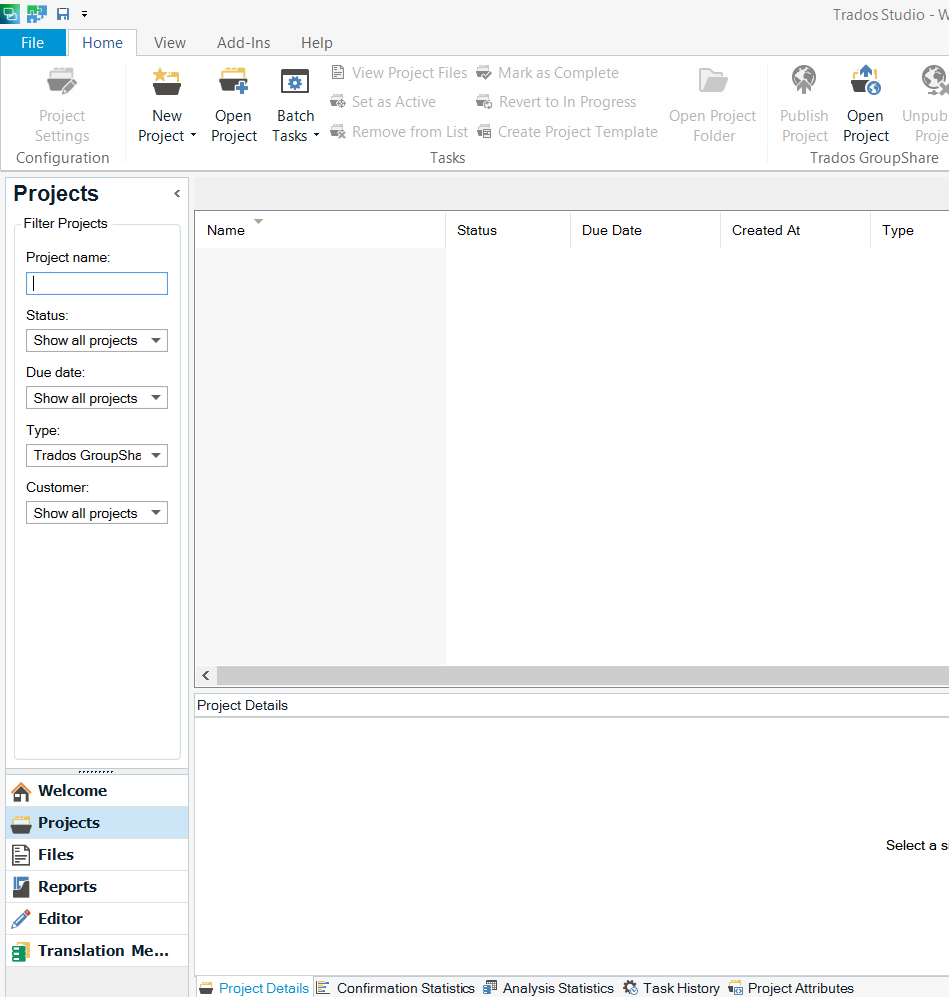The image size is (949, 997).
Task: Switch to the View ribbon tab
Action: click(x=170, y=43)
